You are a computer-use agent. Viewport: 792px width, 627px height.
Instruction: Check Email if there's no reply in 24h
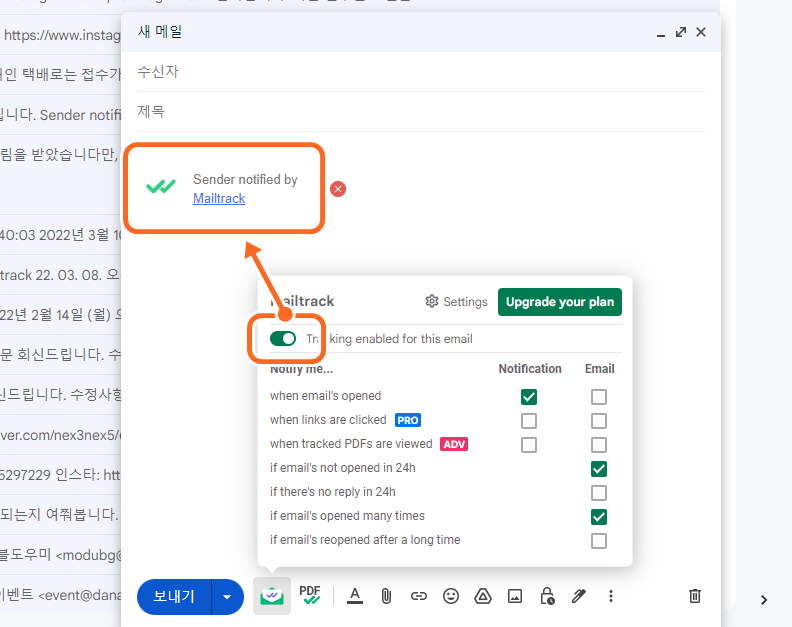point(599,493)
